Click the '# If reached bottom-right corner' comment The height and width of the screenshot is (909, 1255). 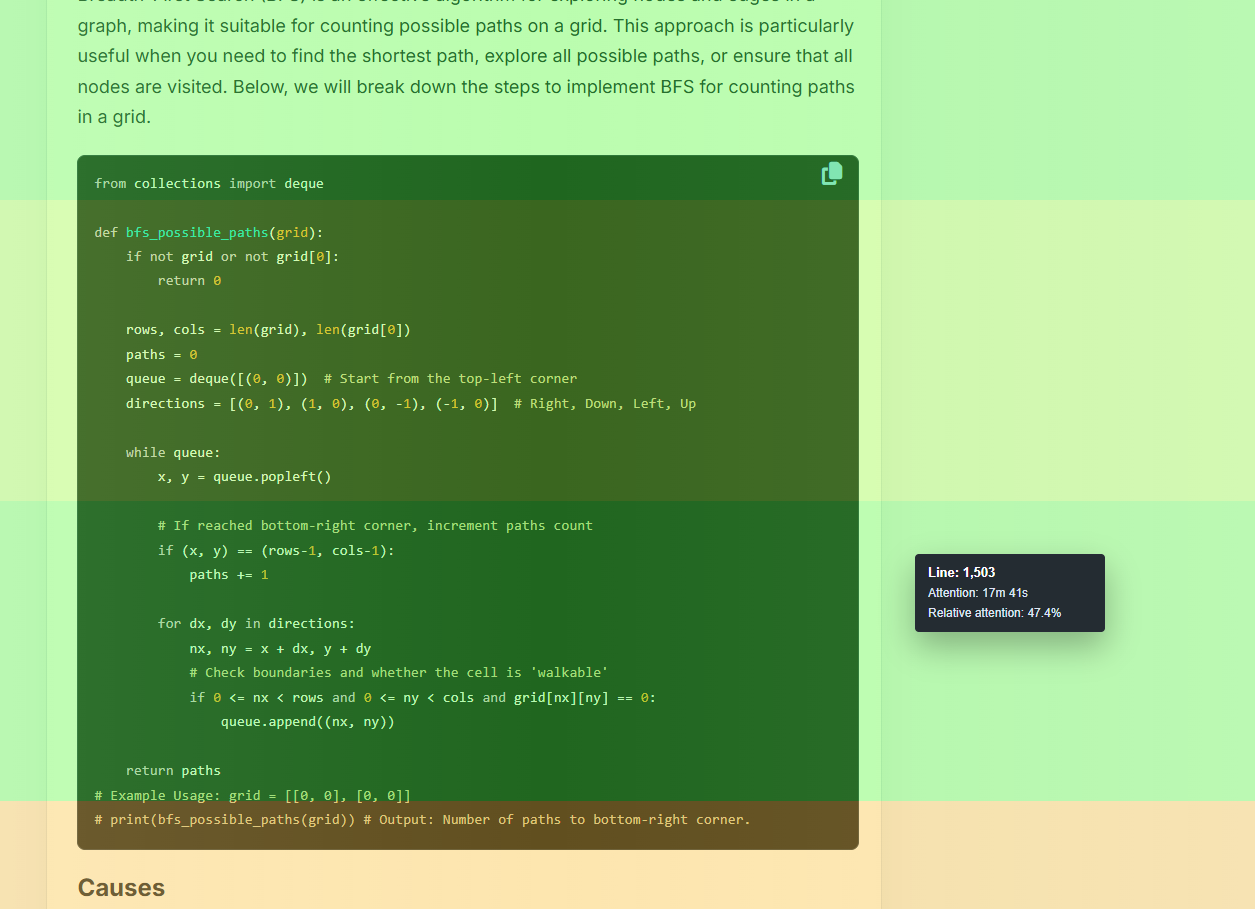pos(375,526)
